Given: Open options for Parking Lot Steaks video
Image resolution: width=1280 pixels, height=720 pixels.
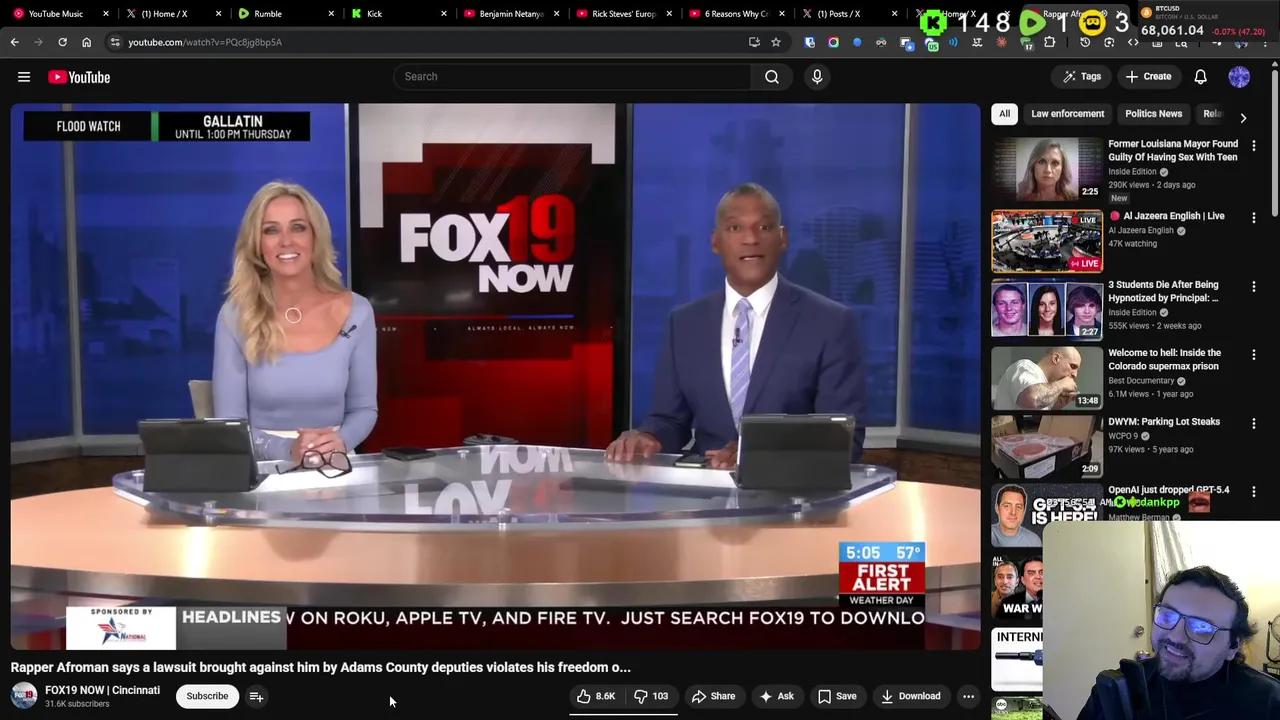Looking at the screenshot, I should point(1253,423).
